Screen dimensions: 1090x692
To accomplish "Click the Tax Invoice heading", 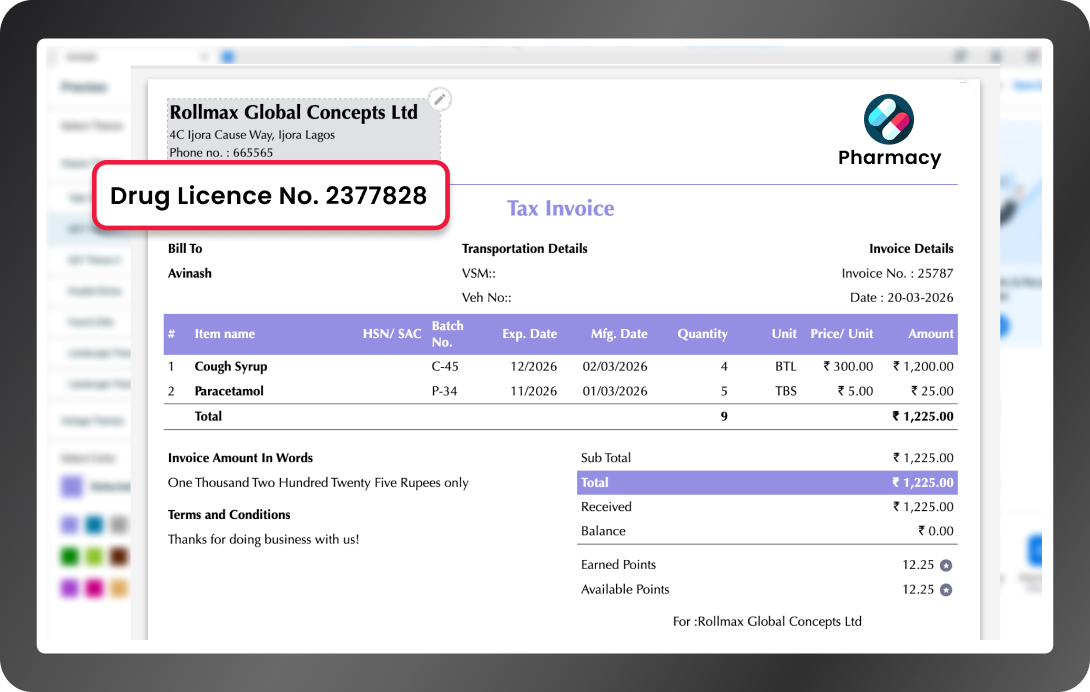I will pos(560,208).
